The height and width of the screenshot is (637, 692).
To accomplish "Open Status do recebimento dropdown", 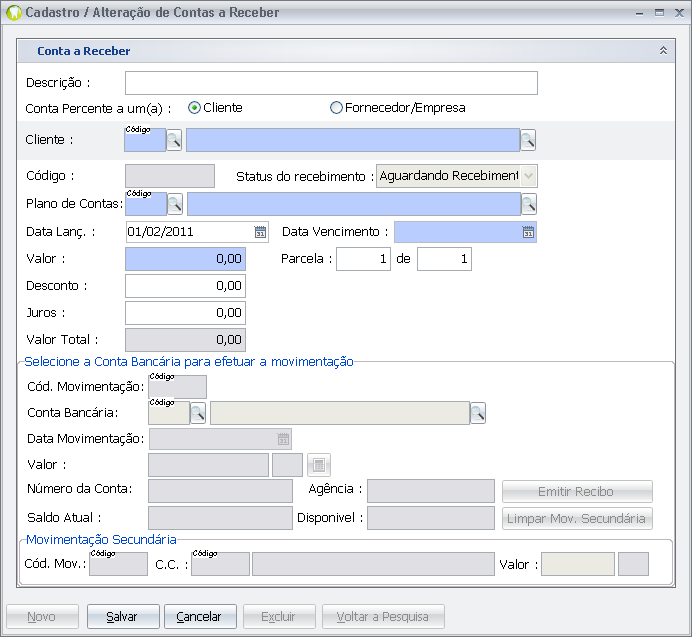I will pyautogui.click(x=528, y=176).
